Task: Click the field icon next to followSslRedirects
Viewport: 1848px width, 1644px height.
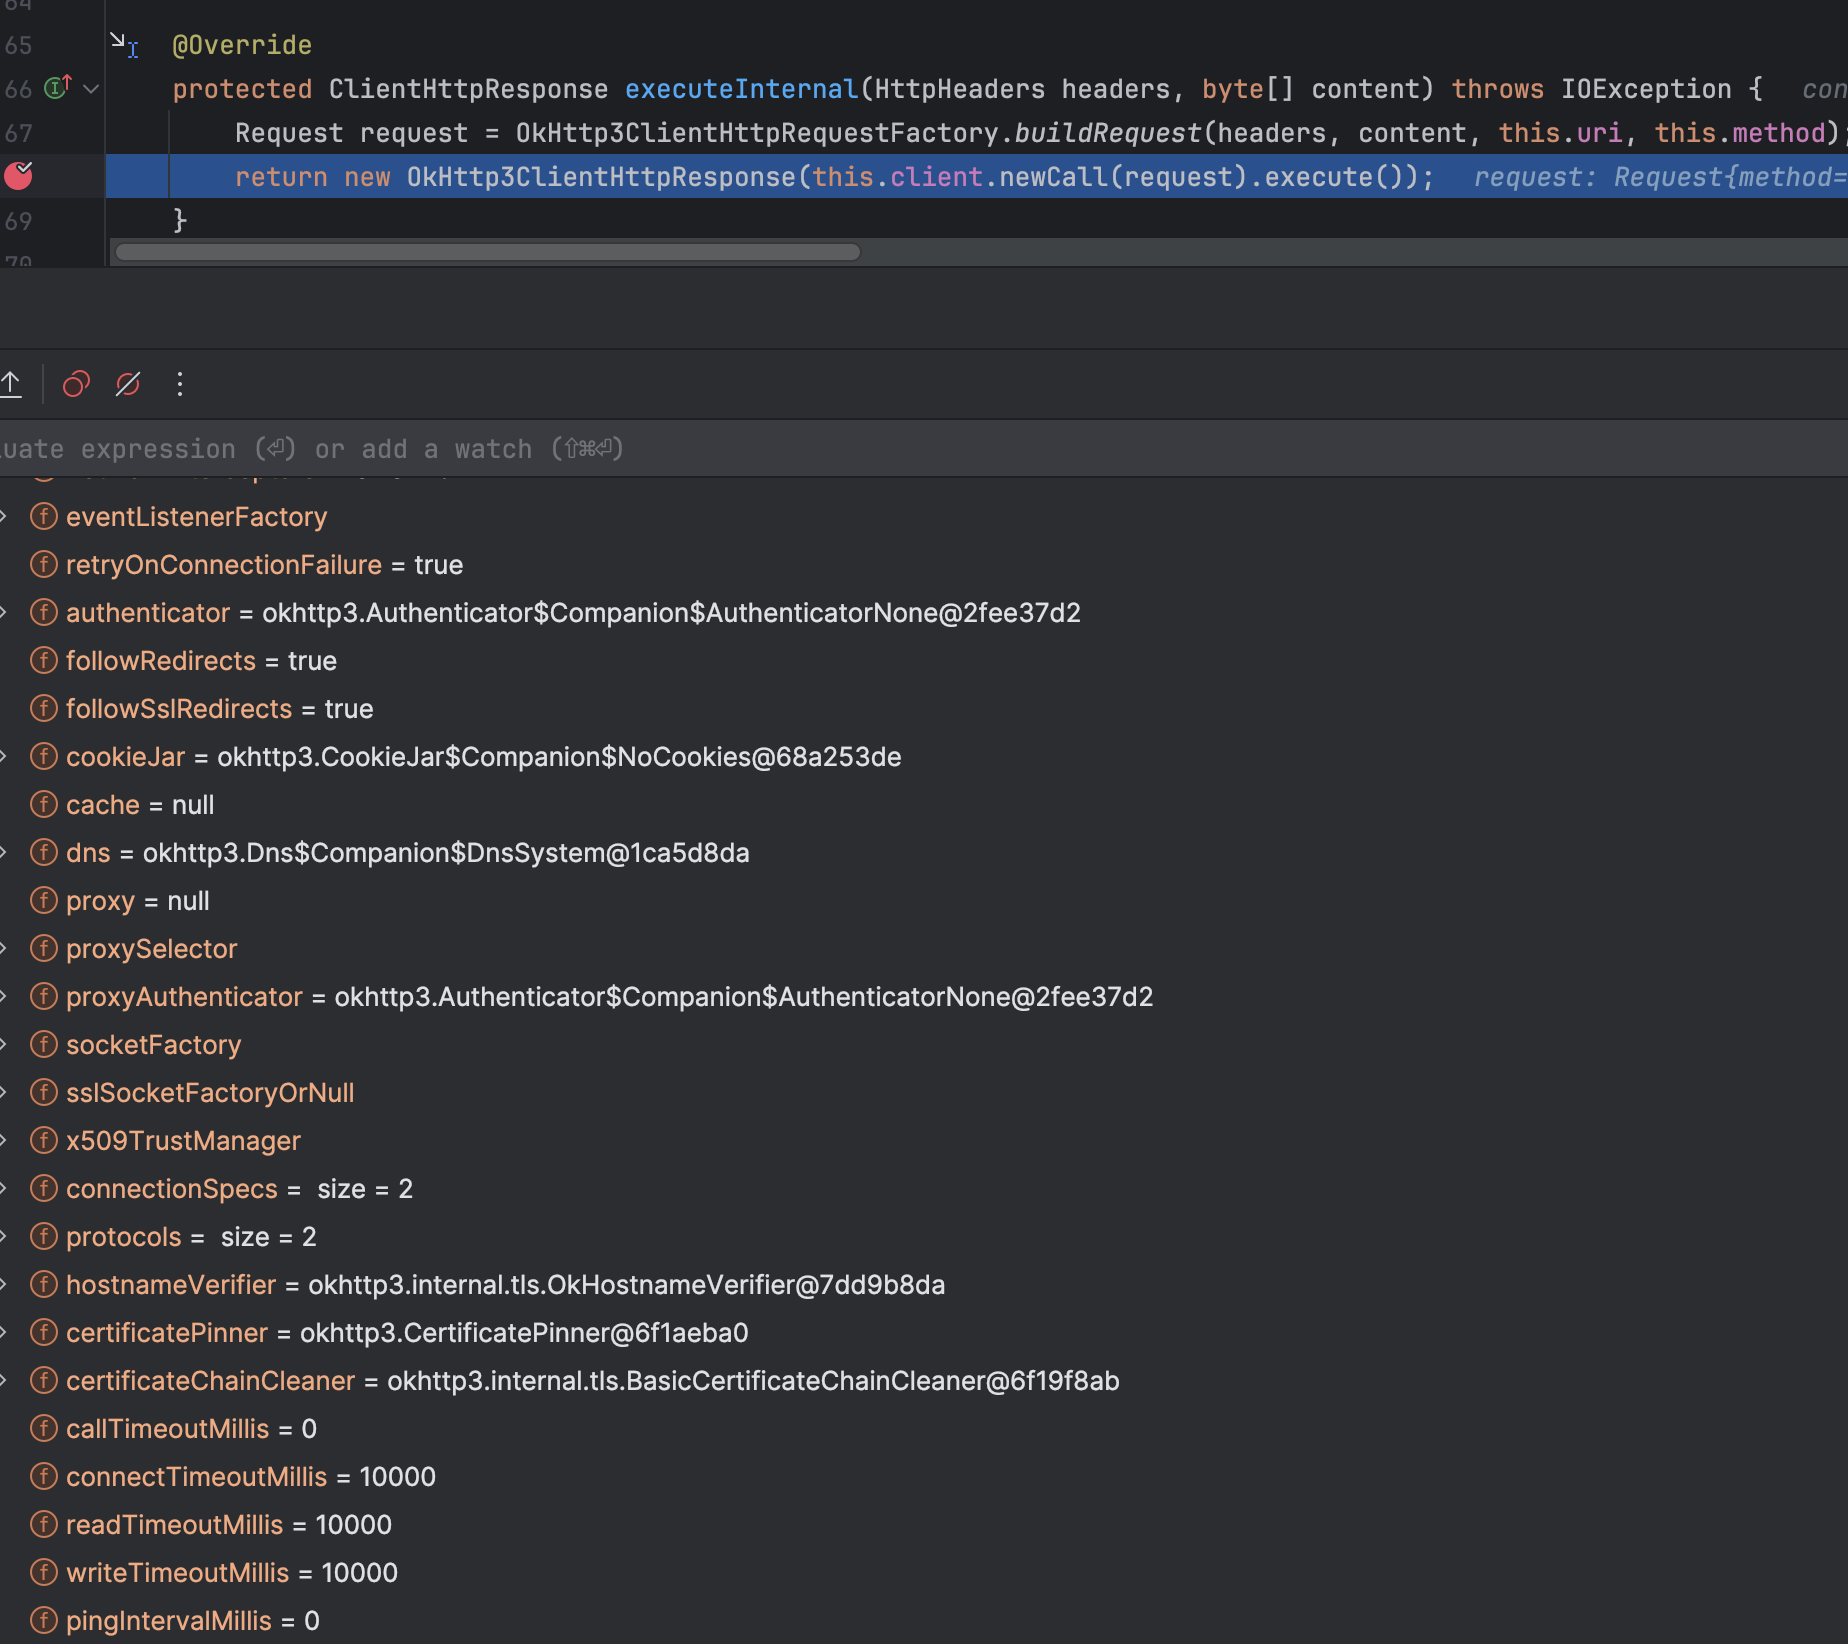Action: point(44,709)
